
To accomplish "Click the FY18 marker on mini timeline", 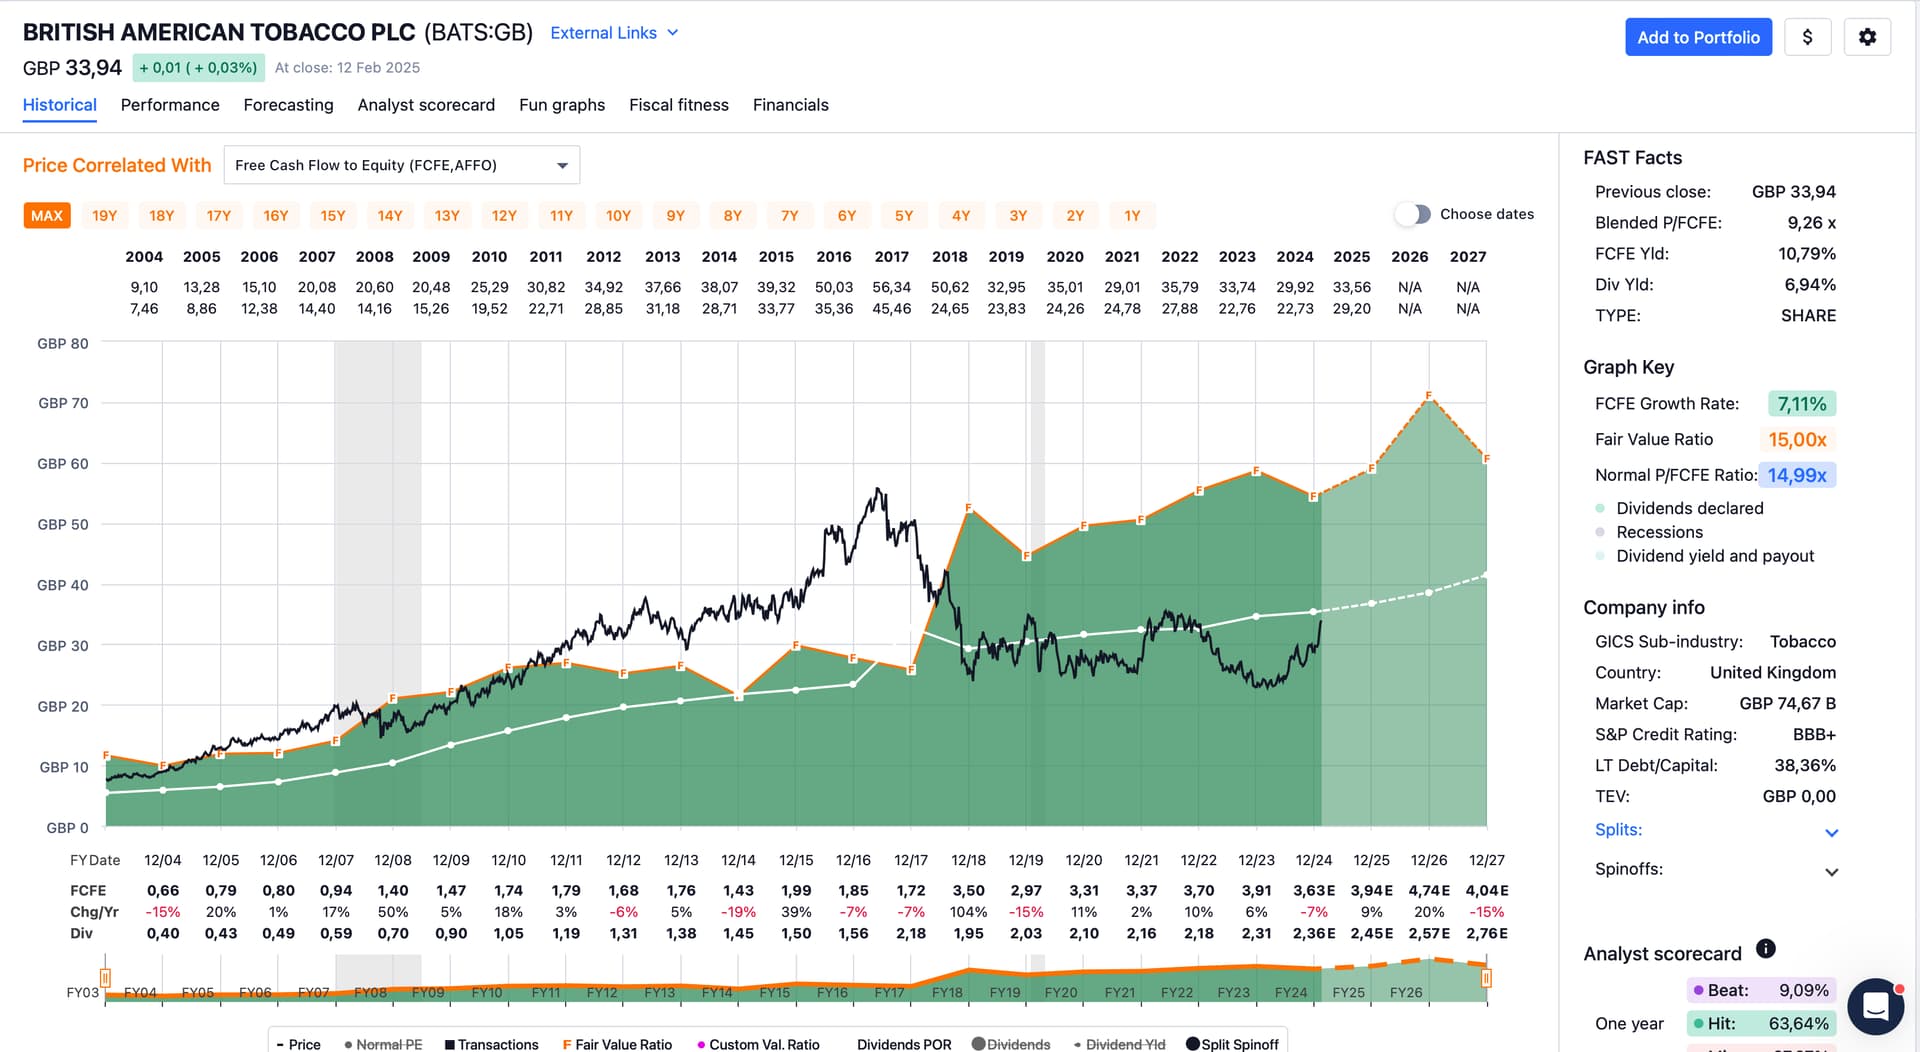I will 947,993.
